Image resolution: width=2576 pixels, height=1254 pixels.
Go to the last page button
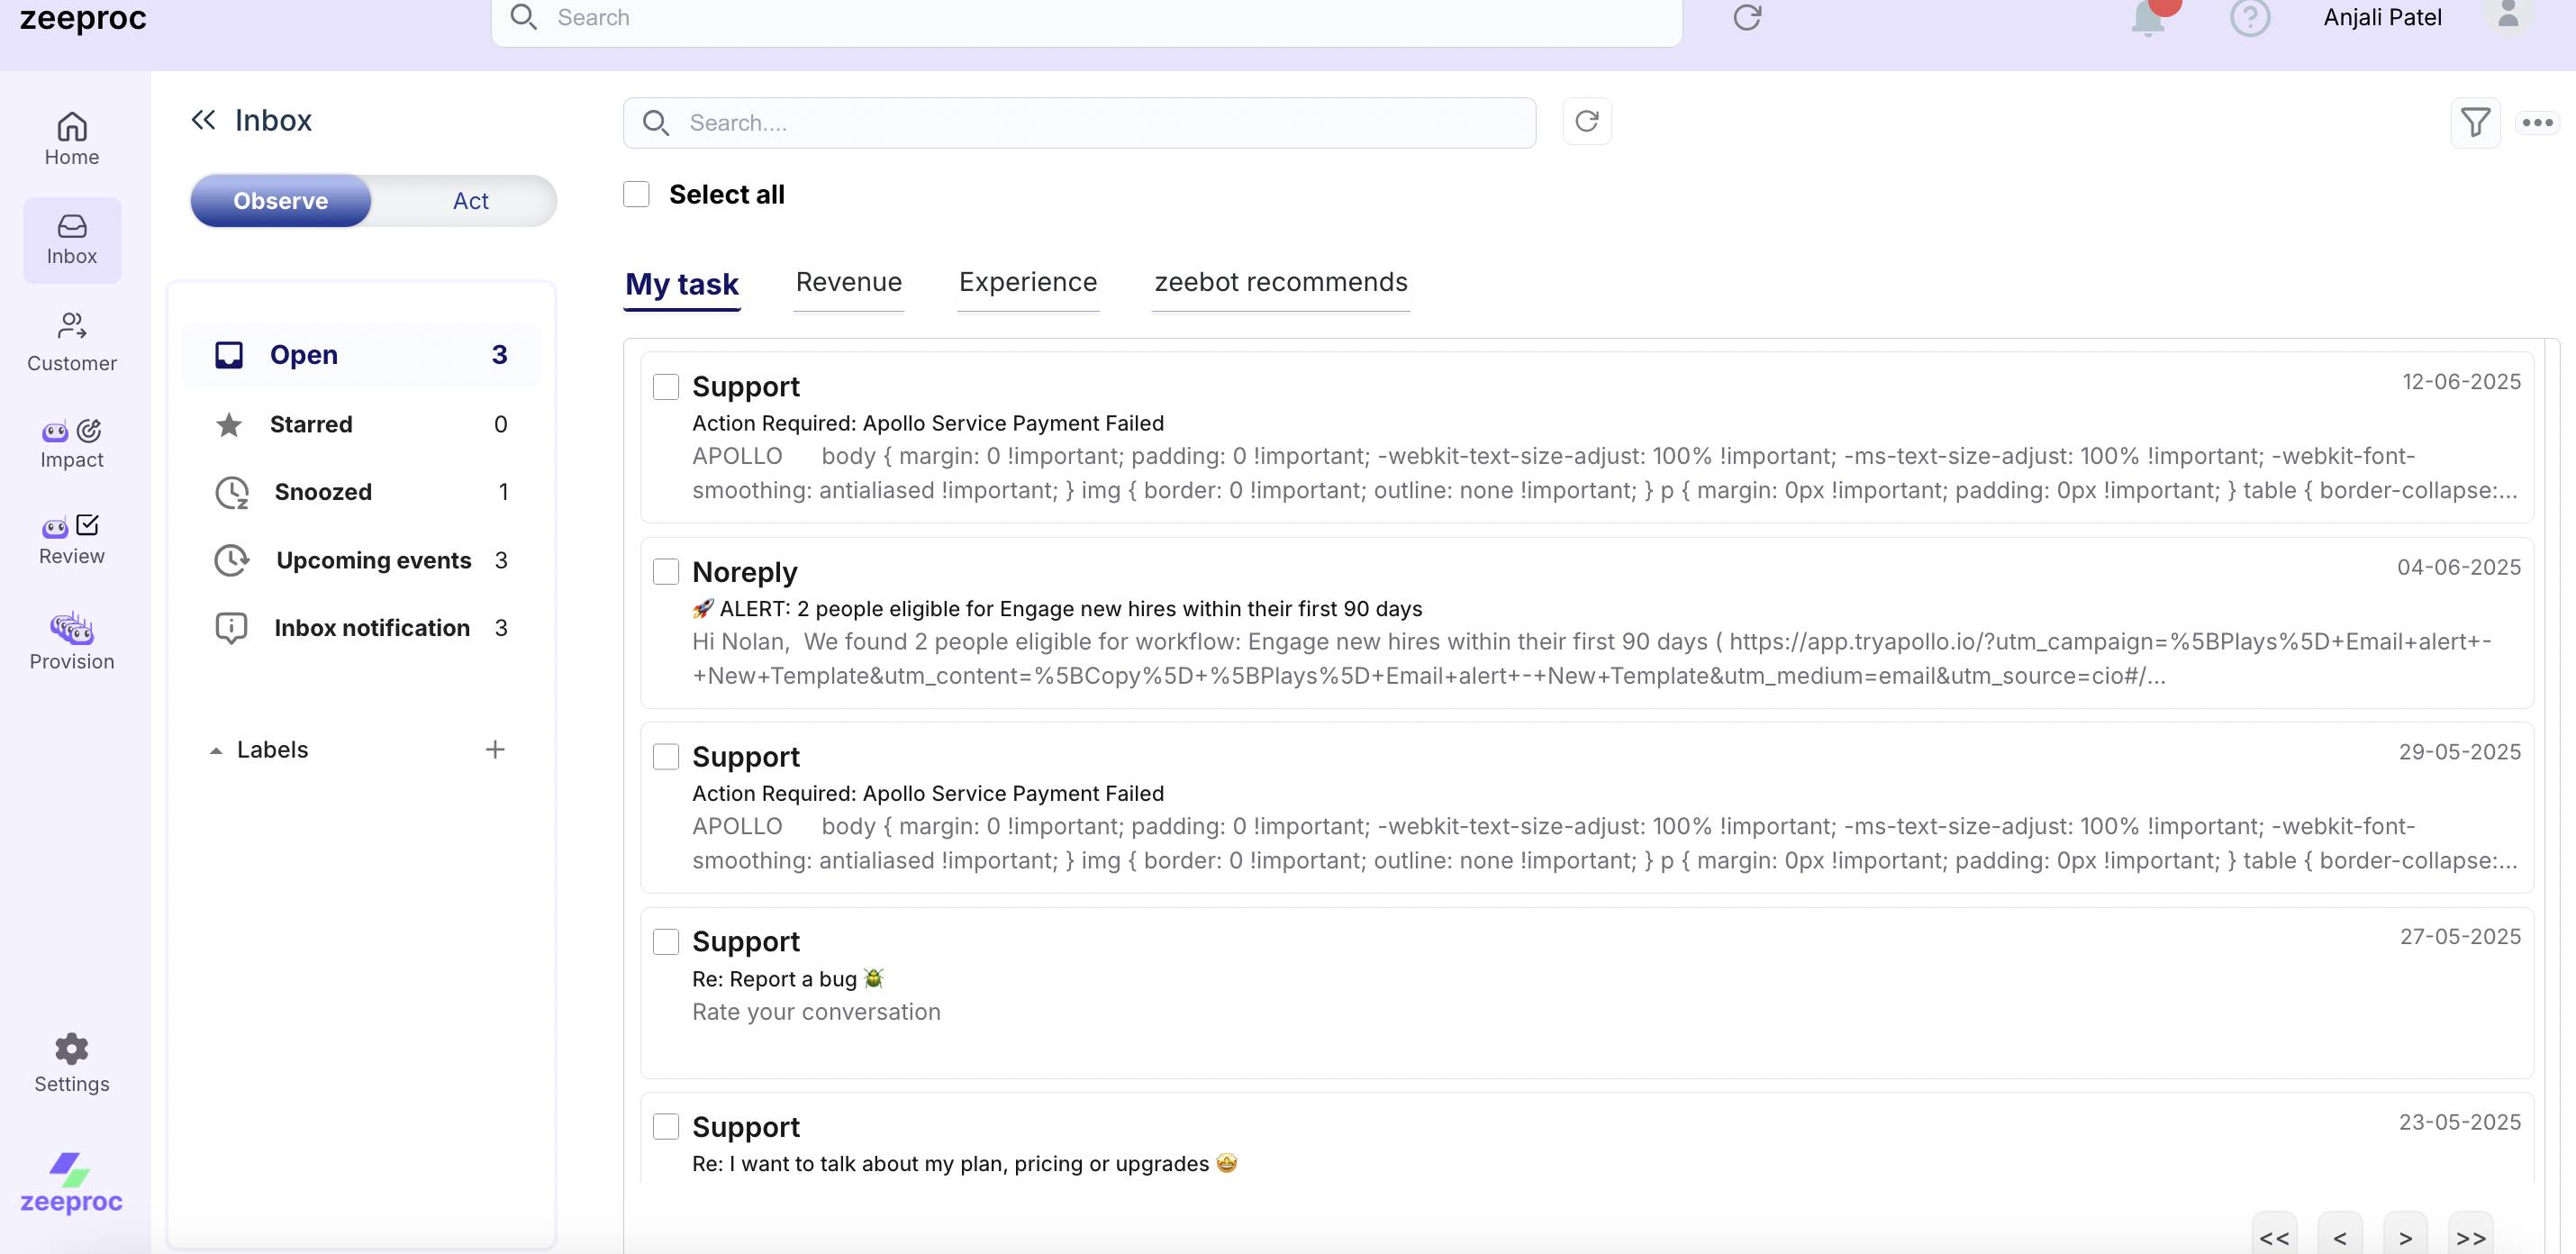coord(2470,1237)
